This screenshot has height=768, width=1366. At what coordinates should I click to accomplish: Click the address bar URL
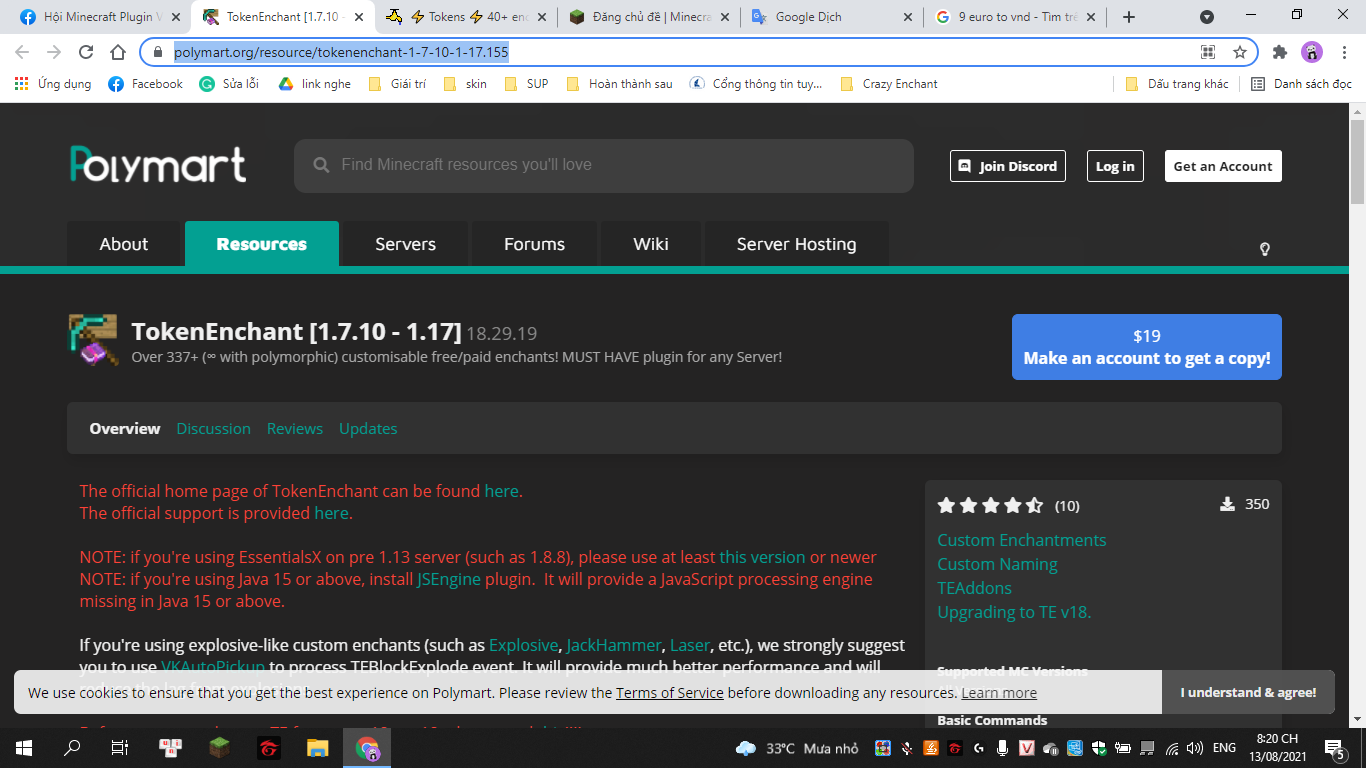pos(341,52)
